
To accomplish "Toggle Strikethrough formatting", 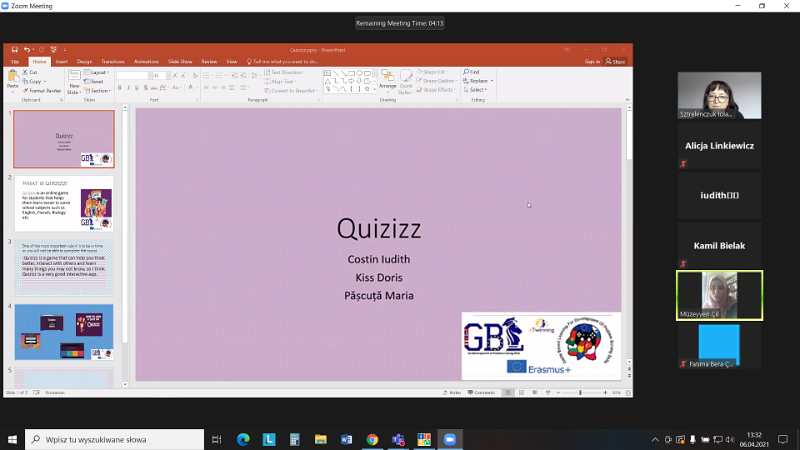I will tap(154, 88).
